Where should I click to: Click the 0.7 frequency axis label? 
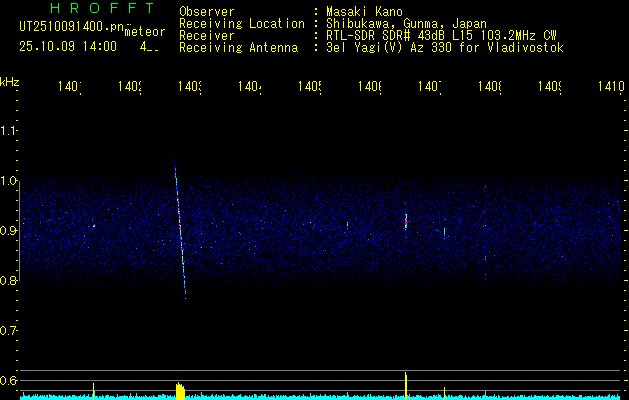tap(10, 330)
